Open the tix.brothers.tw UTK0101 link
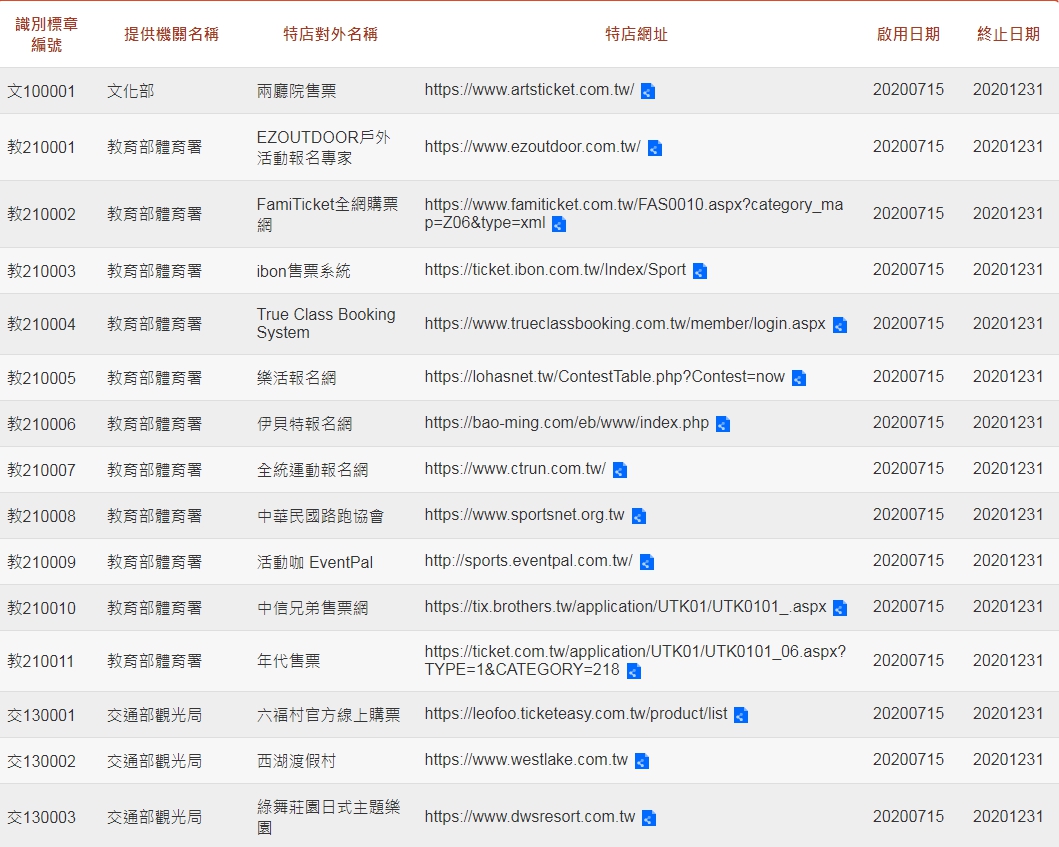This screenshot has height=847, width=1059. 625,607
